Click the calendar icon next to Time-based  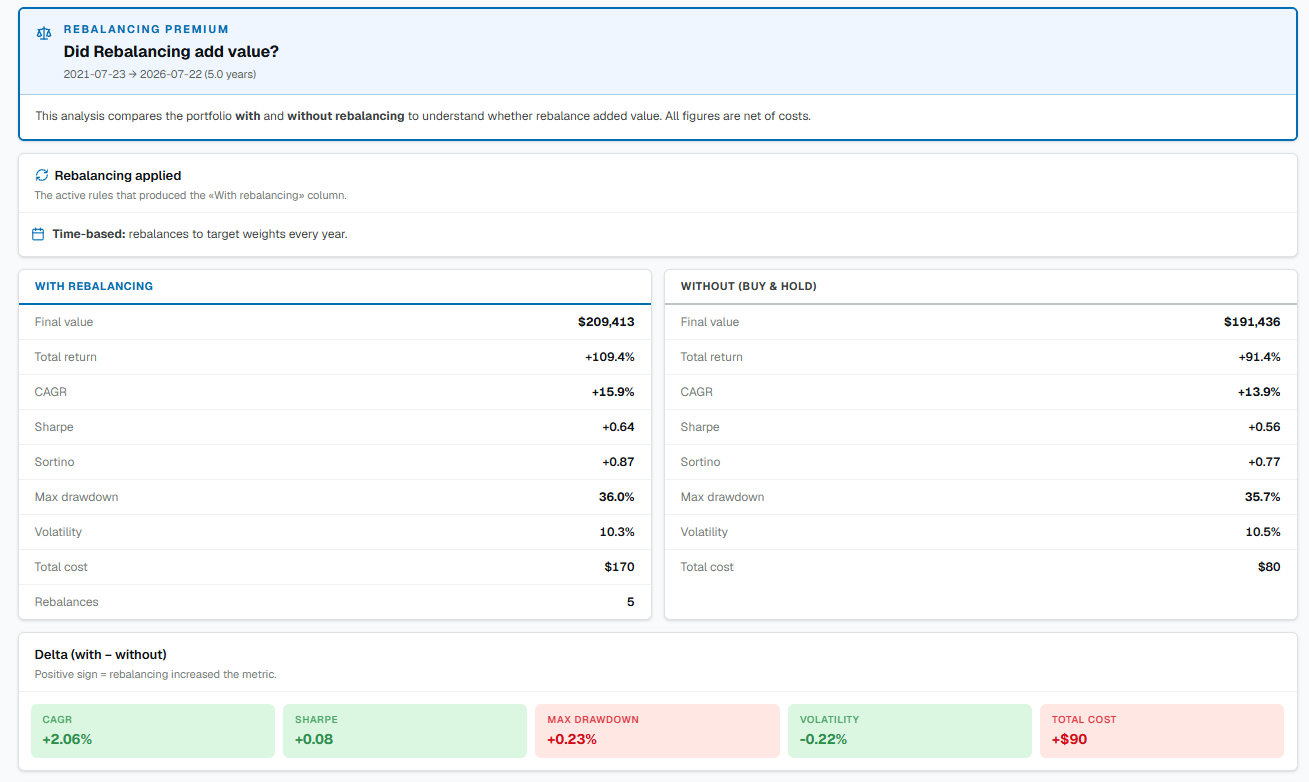pyautogui.click(x=38, y=234)
